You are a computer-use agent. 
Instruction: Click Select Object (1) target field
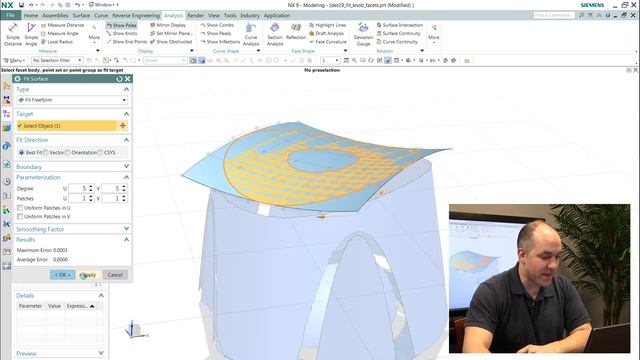coord(66,126)
